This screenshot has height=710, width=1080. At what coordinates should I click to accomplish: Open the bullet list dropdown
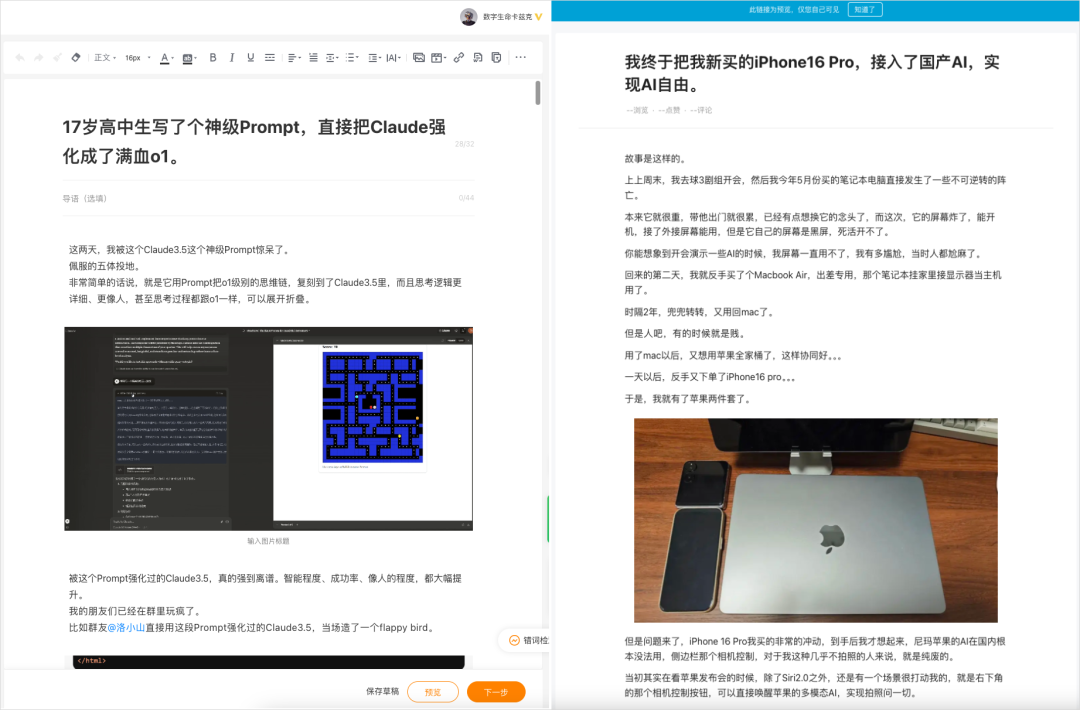point(352,58)
